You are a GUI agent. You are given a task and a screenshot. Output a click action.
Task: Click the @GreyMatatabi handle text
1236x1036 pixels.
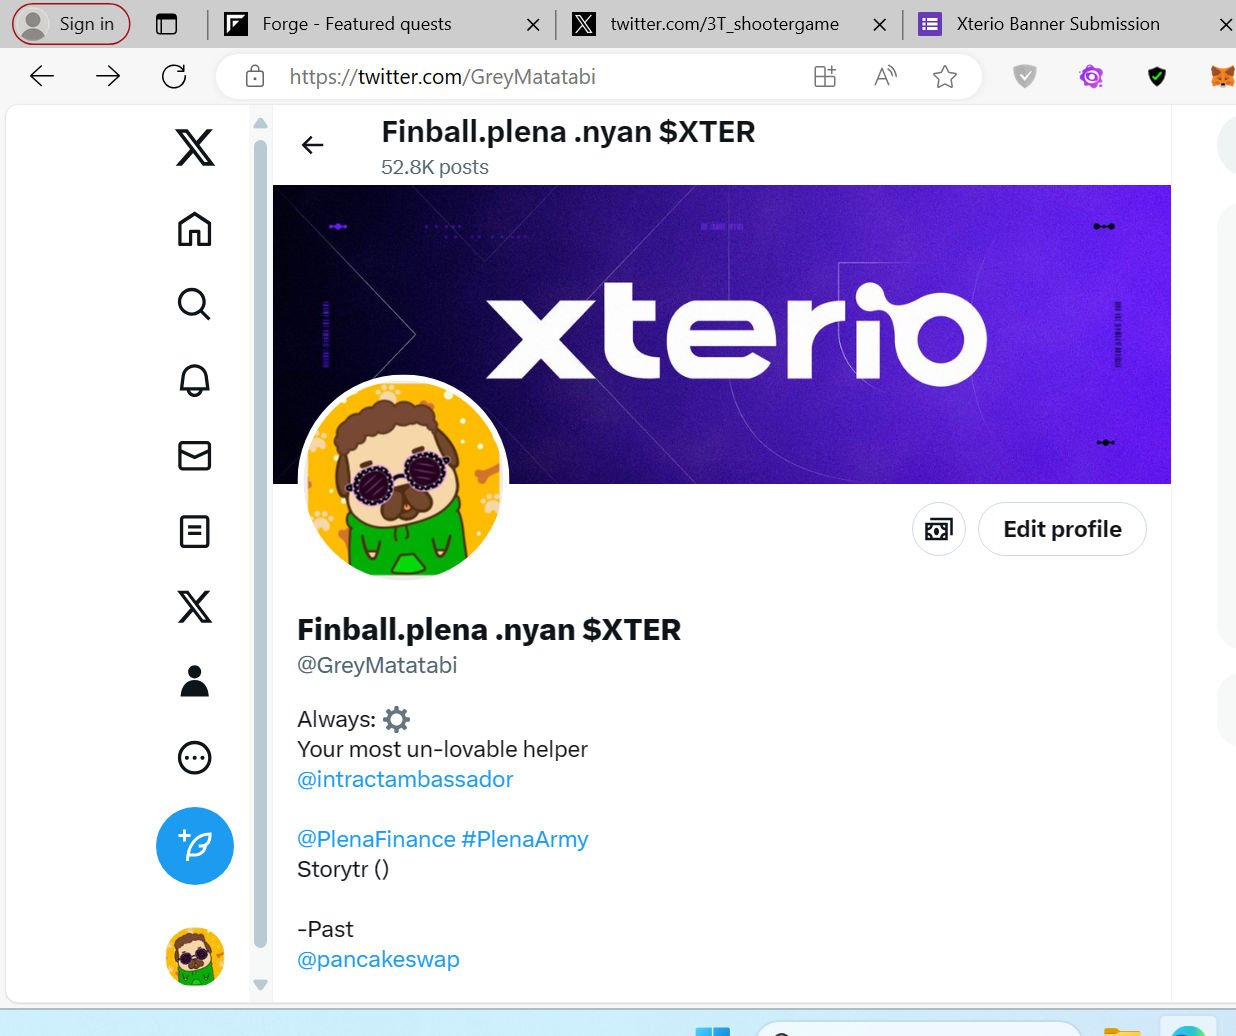(x=377, y=665)
